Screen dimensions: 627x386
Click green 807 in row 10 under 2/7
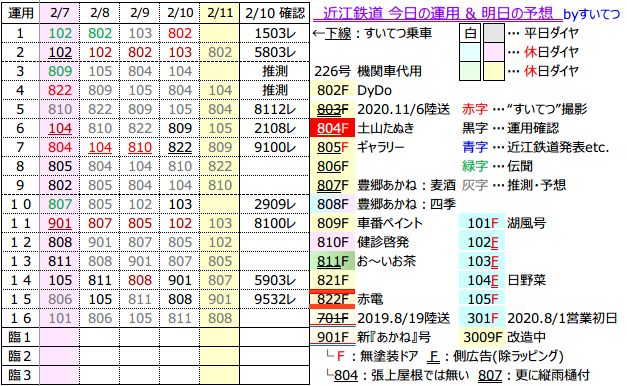60,204
